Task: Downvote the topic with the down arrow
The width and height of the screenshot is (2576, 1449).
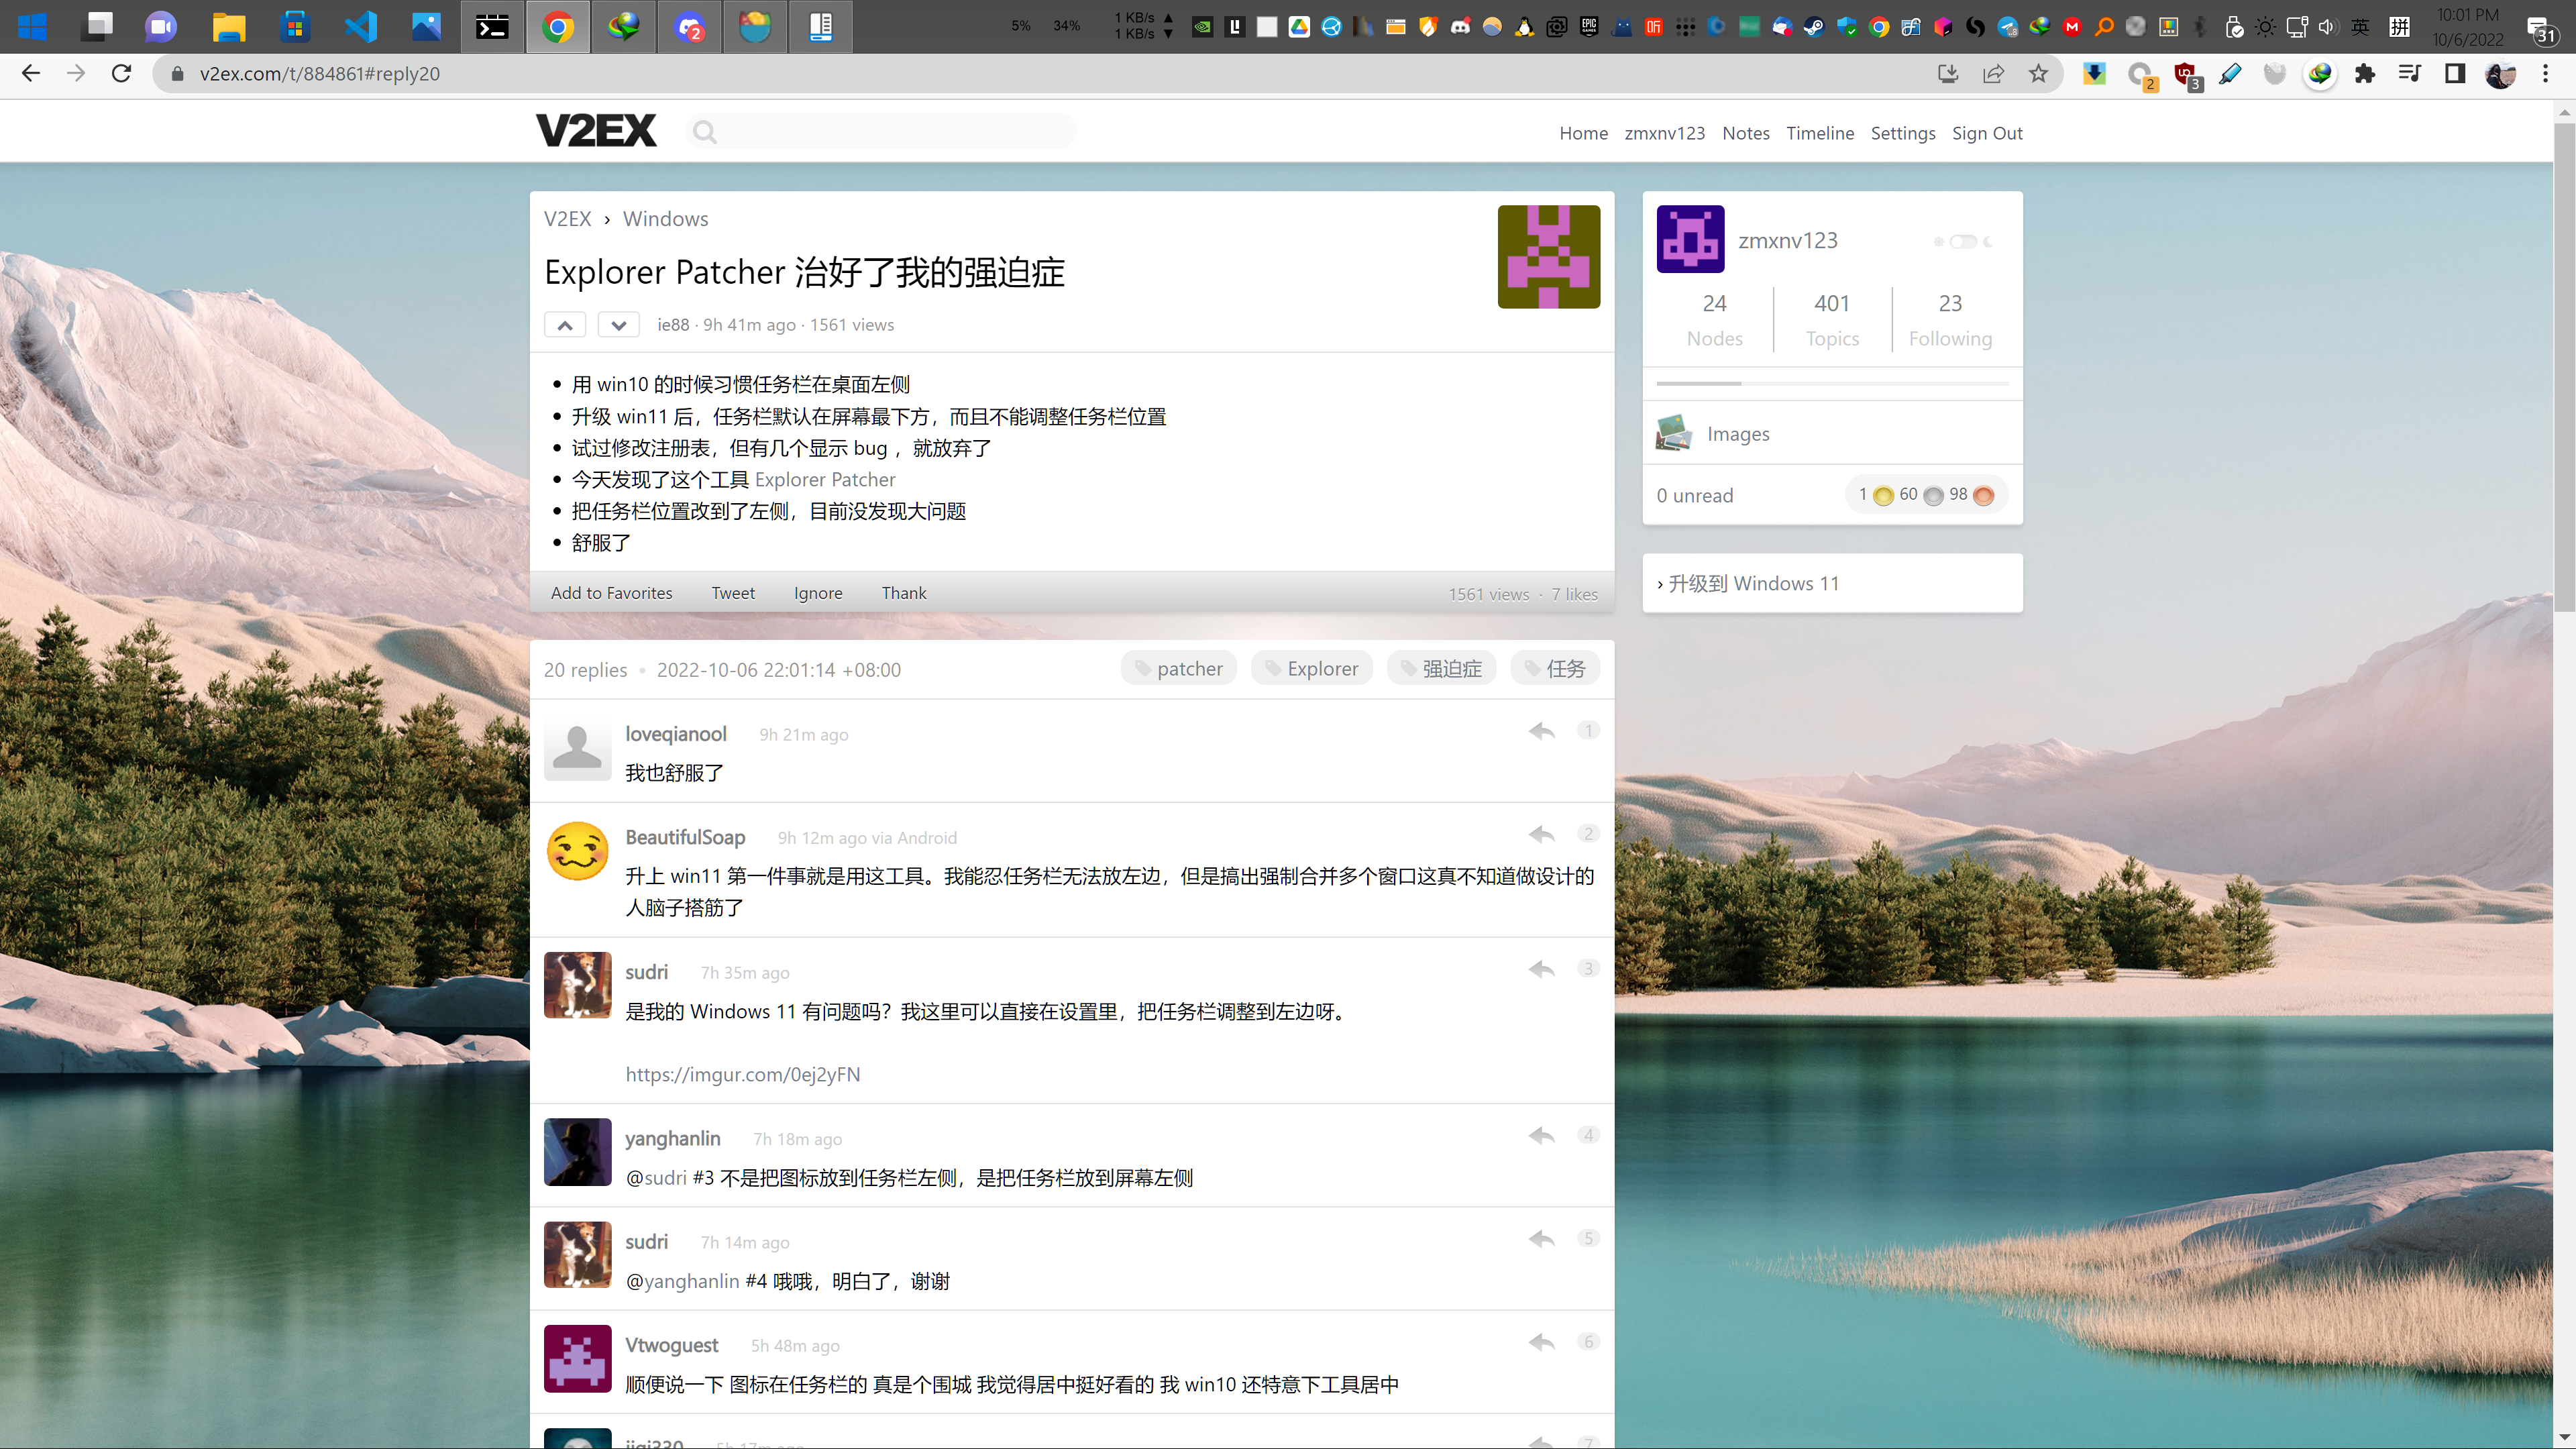Action: (618, 325)
